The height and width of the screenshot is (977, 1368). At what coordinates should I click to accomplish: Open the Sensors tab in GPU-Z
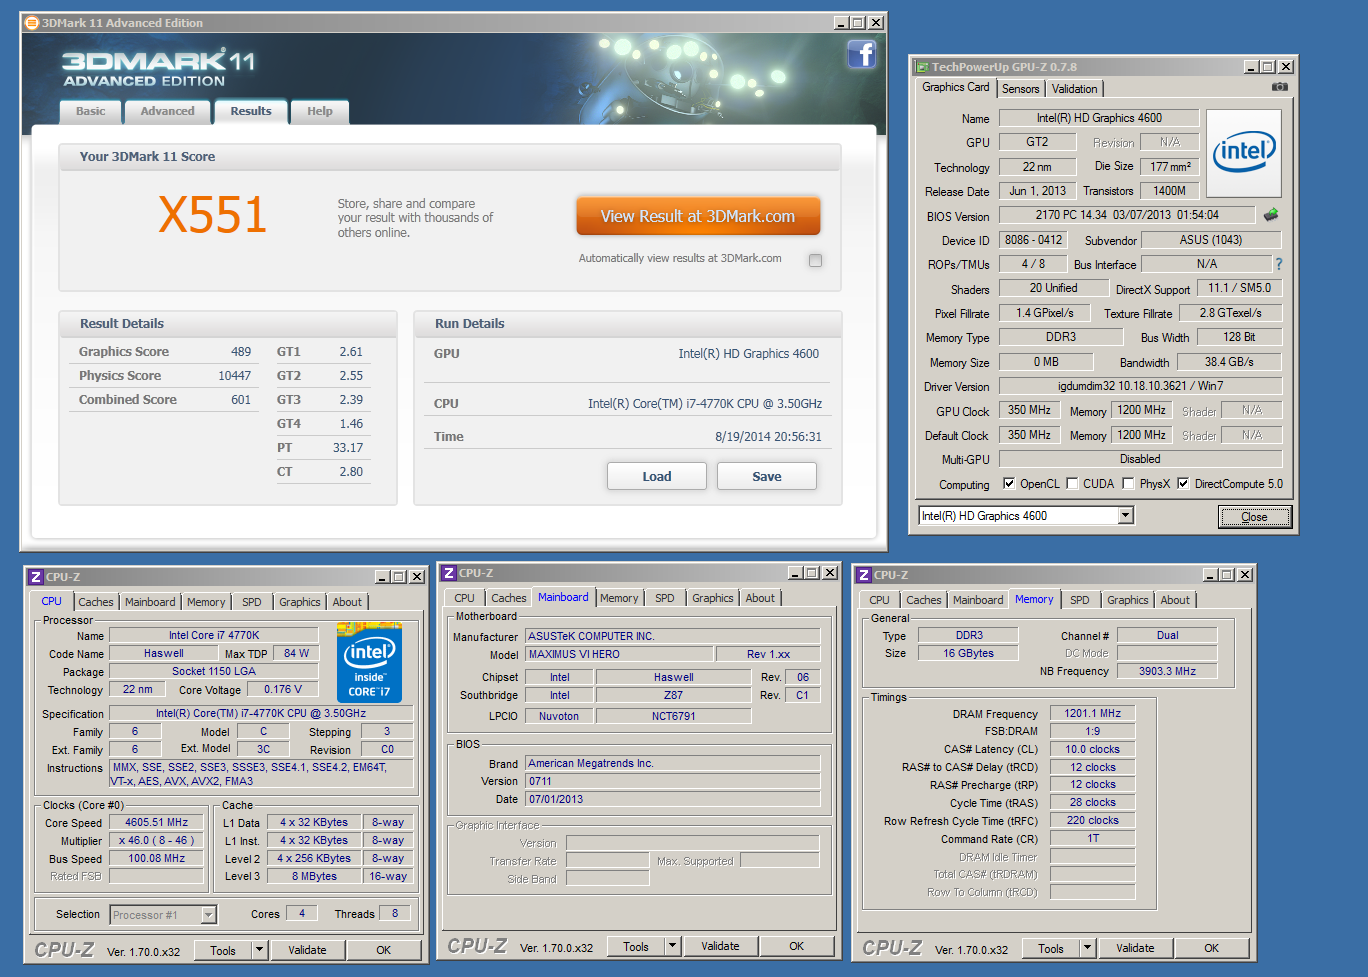pyautogui.click(x=1021, y=89)
